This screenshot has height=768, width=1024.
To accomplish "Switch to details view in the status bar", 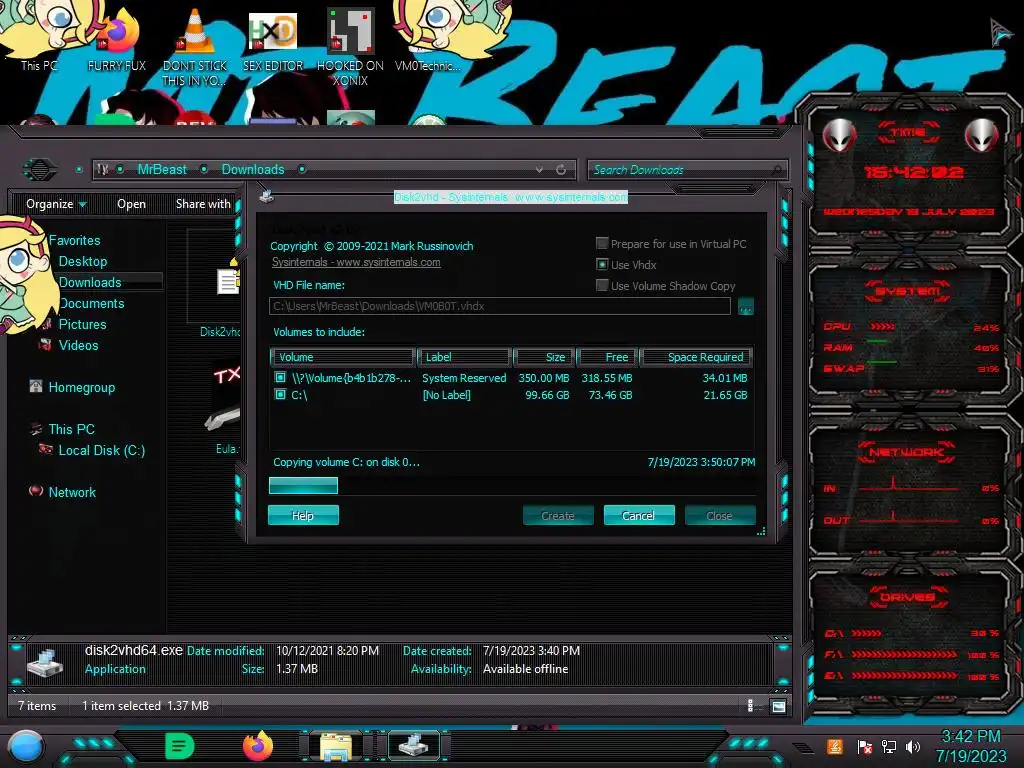I will coord(750,706).
